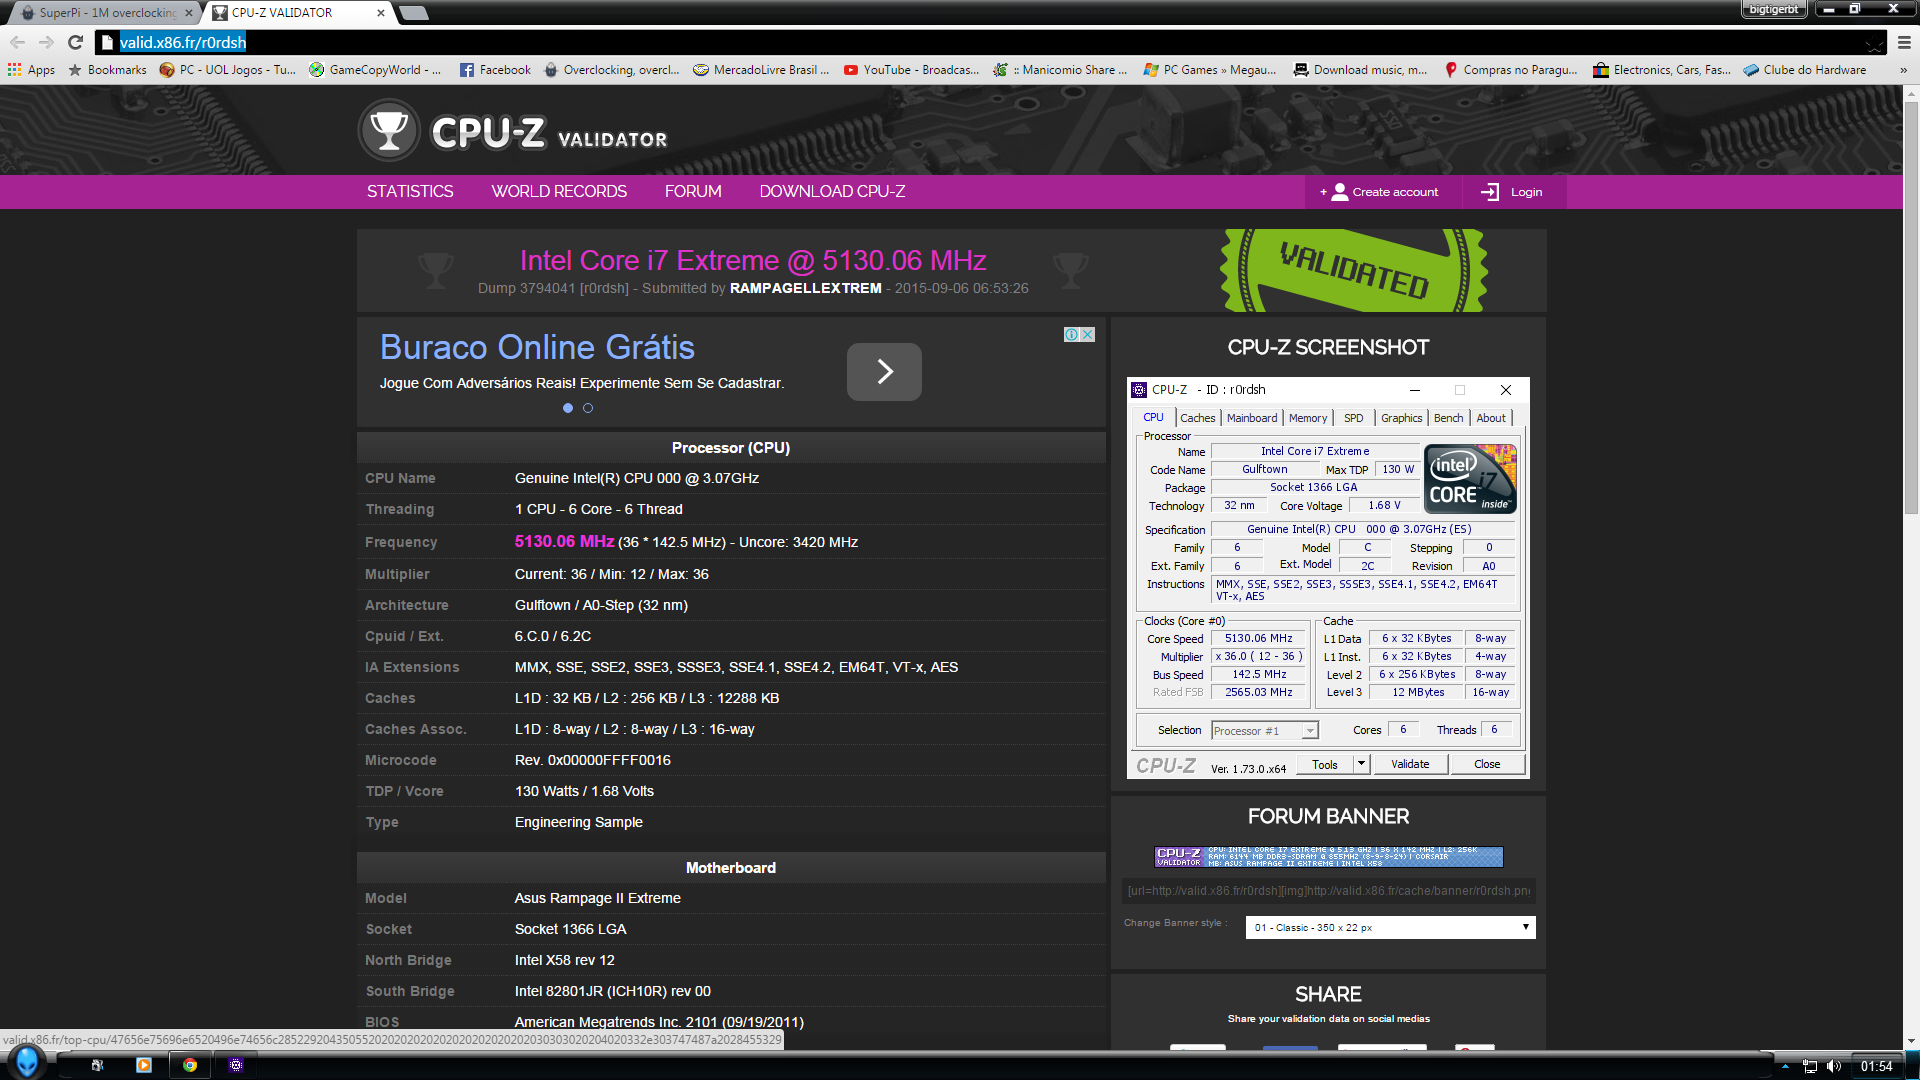Open the MercadoLivre Brasil bookmark
Screen dimensions: 1920x1080
761,70
